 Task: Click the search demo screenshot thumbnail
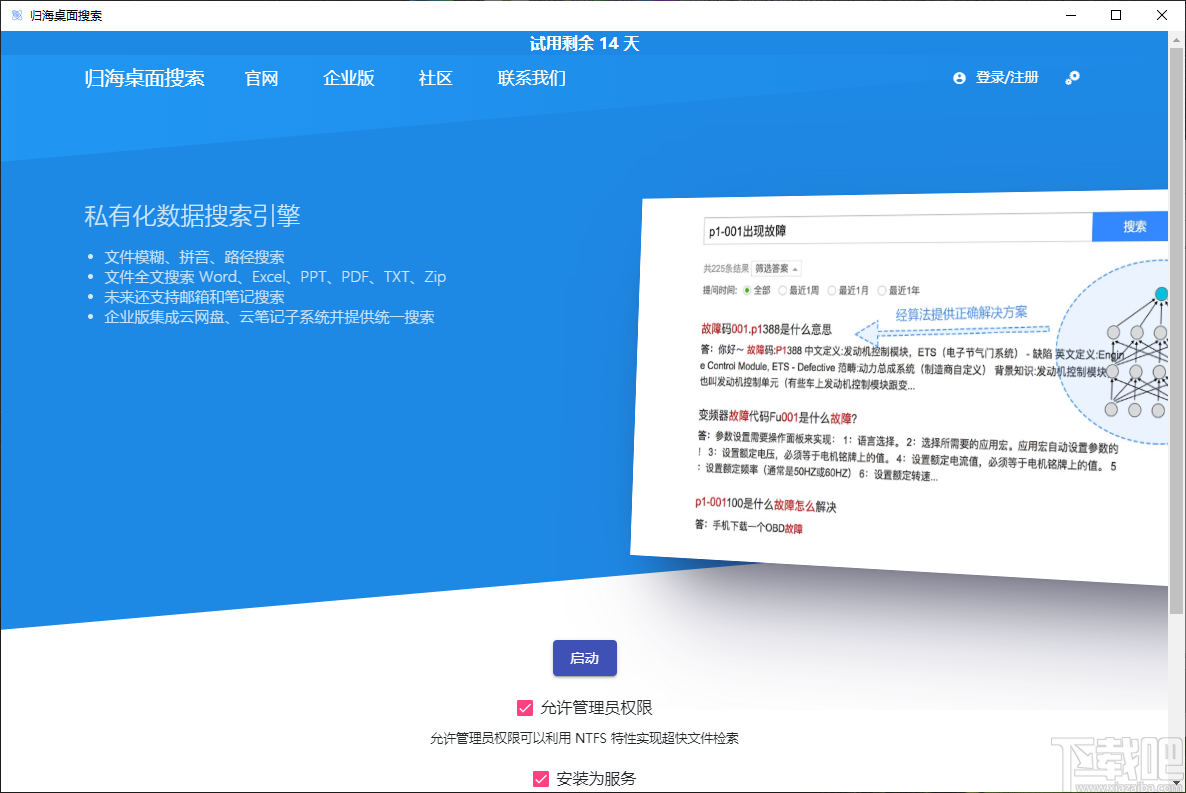point(900,387)
